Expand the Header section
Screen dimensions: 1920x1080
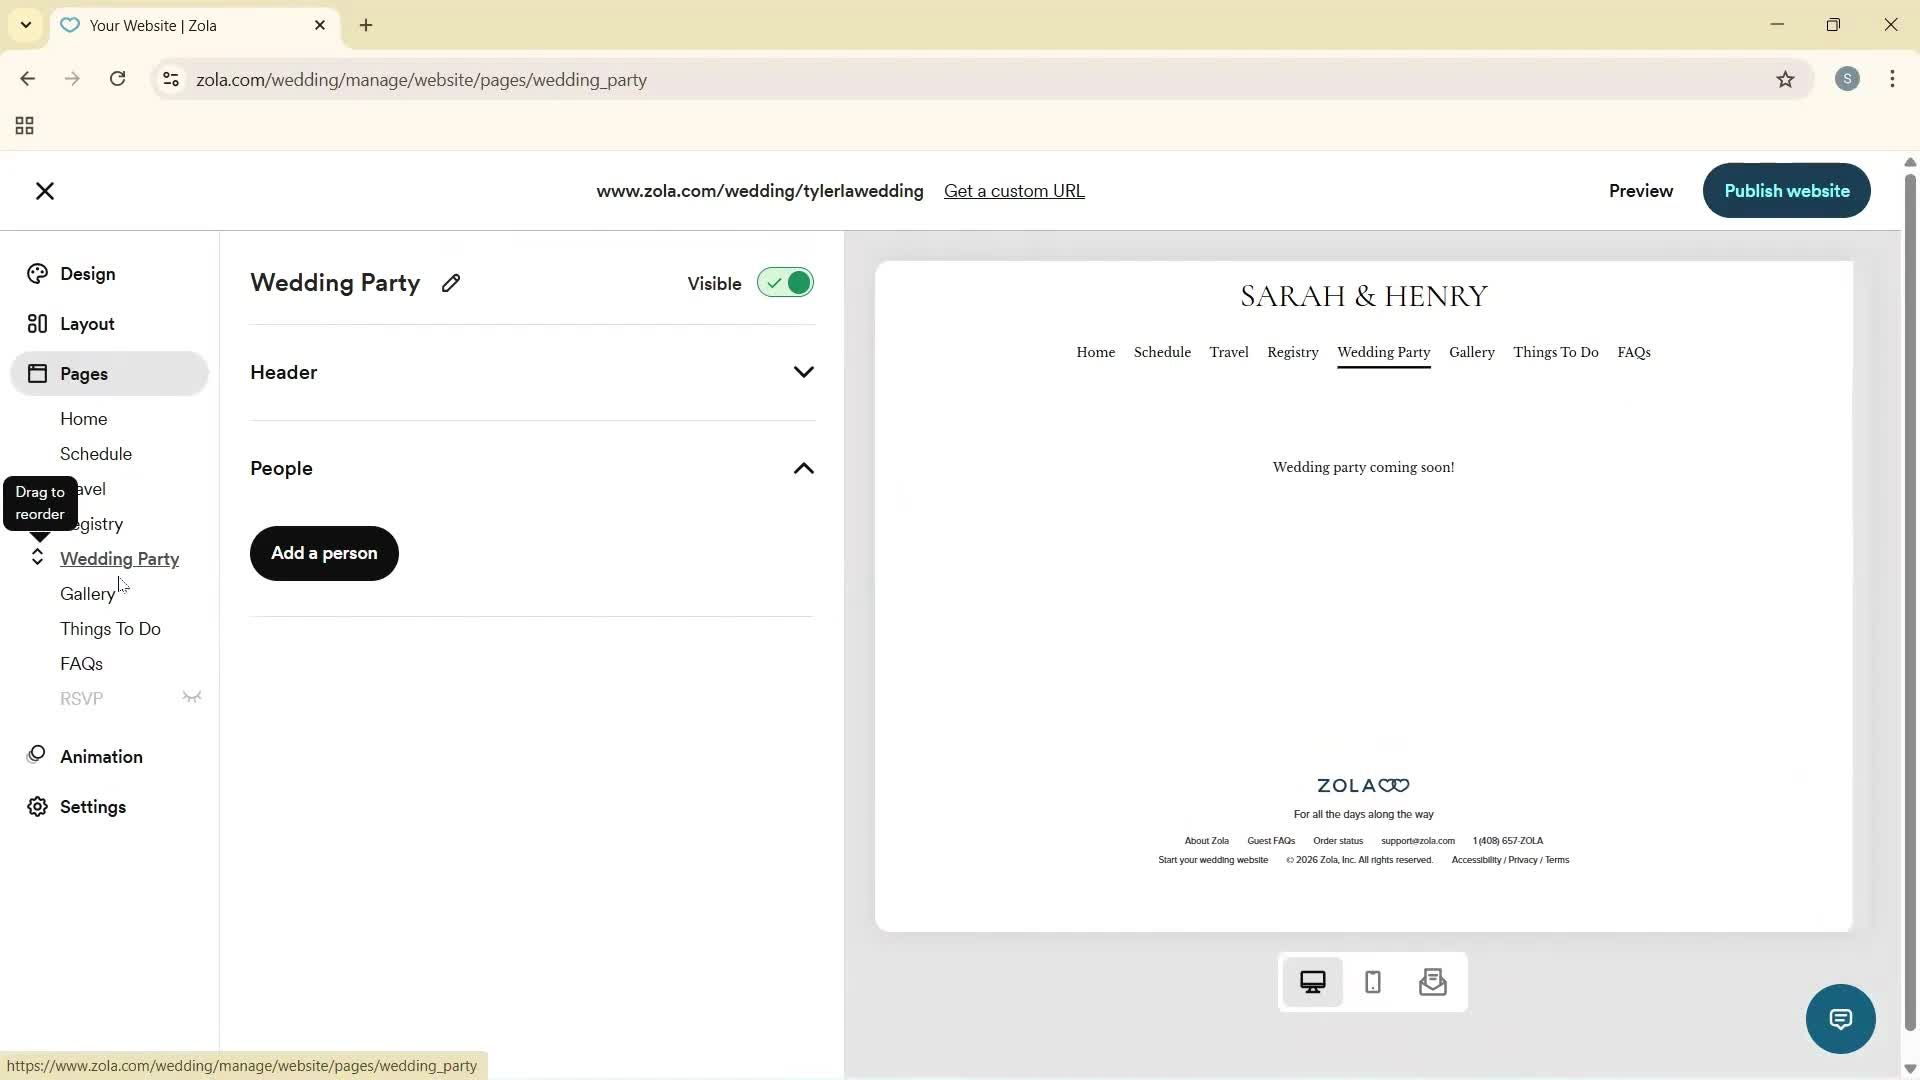[x=803, y=371]
